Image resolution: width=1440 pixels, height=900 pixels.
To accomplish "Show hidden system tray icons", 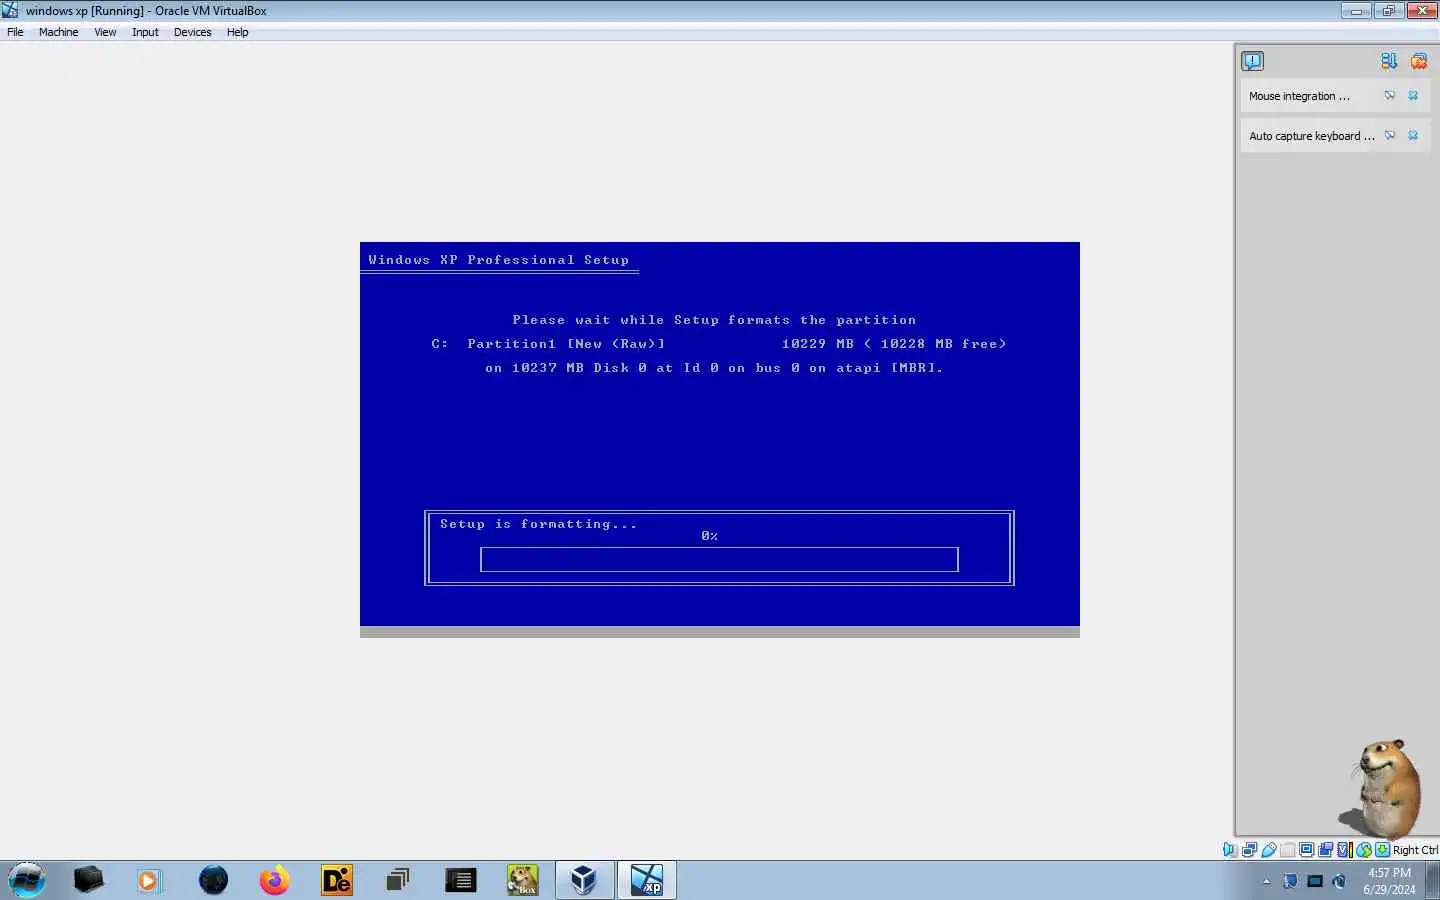I will tap(1266, 881).
